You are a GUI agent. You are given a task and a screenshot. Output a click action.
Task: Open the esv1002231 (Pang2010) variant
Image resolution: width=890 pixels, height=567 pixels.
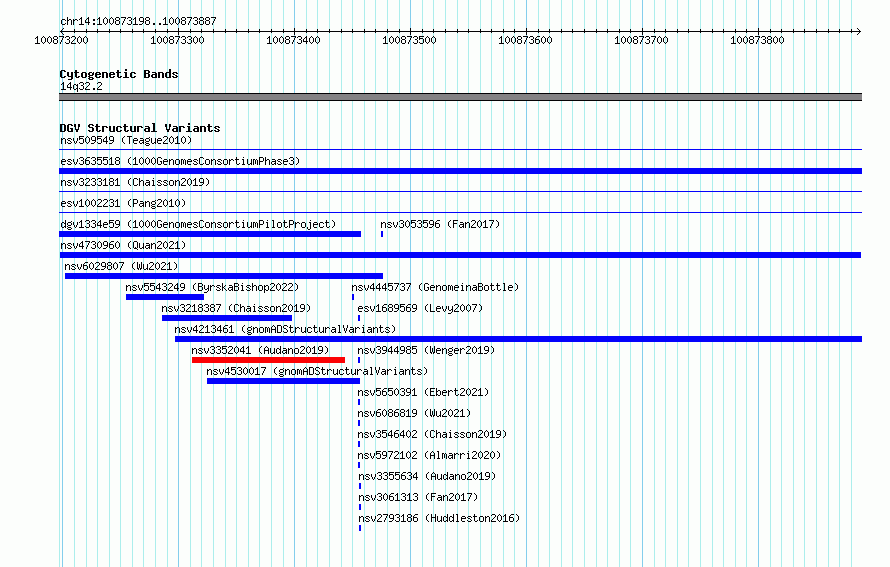[123, 203]
